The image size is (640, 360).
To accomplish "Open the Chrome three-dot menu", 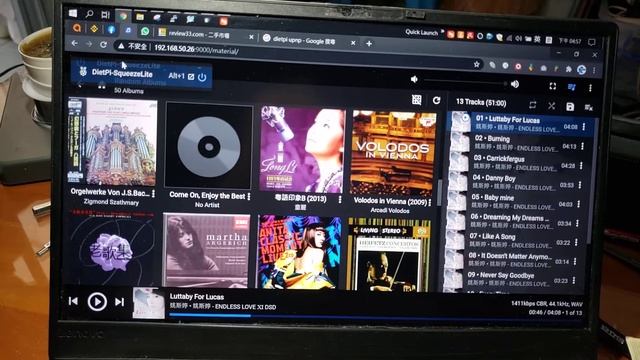I will coord(594,71).
